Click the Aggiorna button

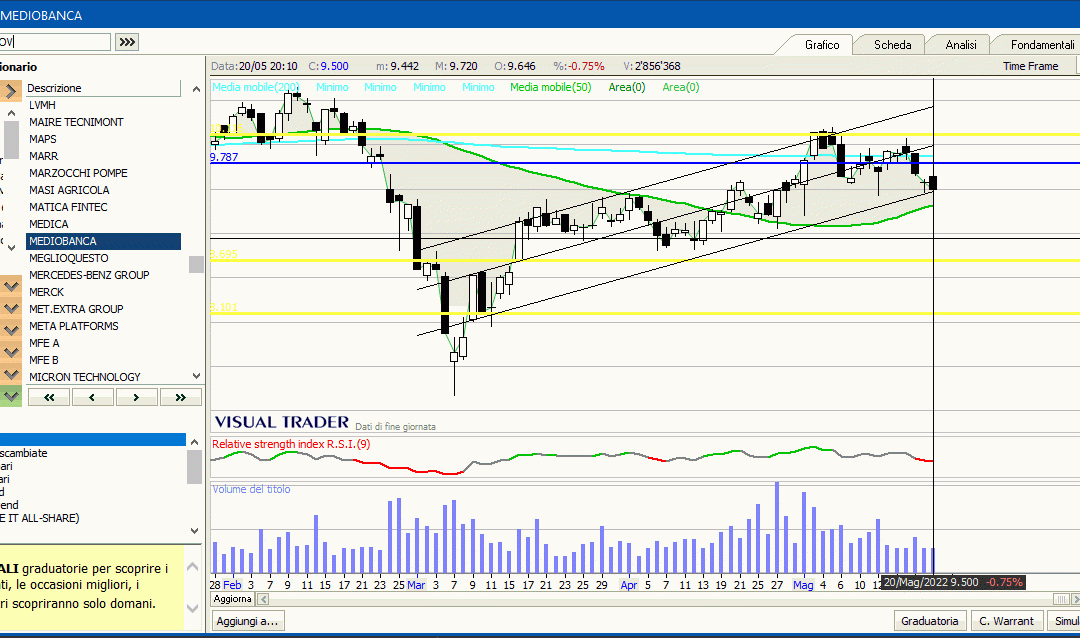232,599
